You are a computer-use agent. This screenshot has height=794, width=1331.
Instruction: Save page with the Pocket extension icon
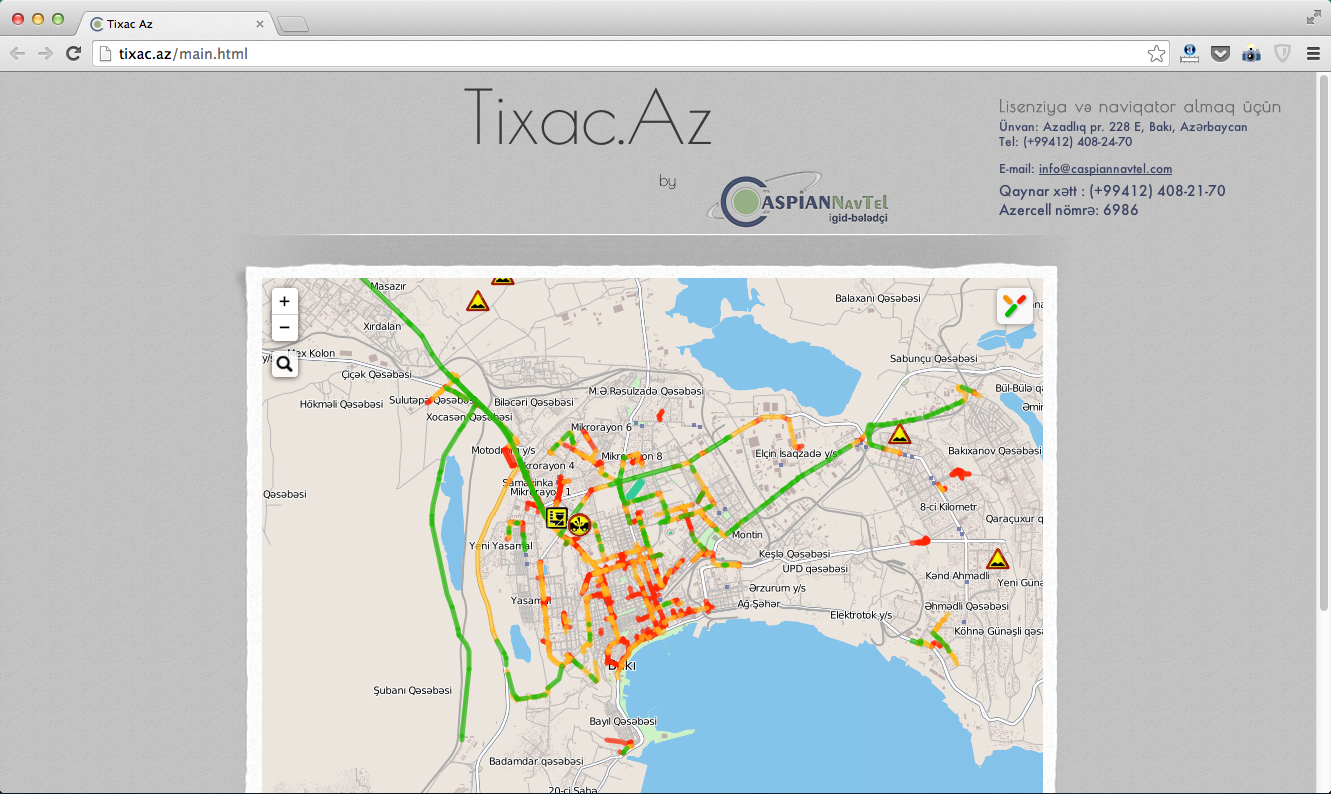(1220, 54)
